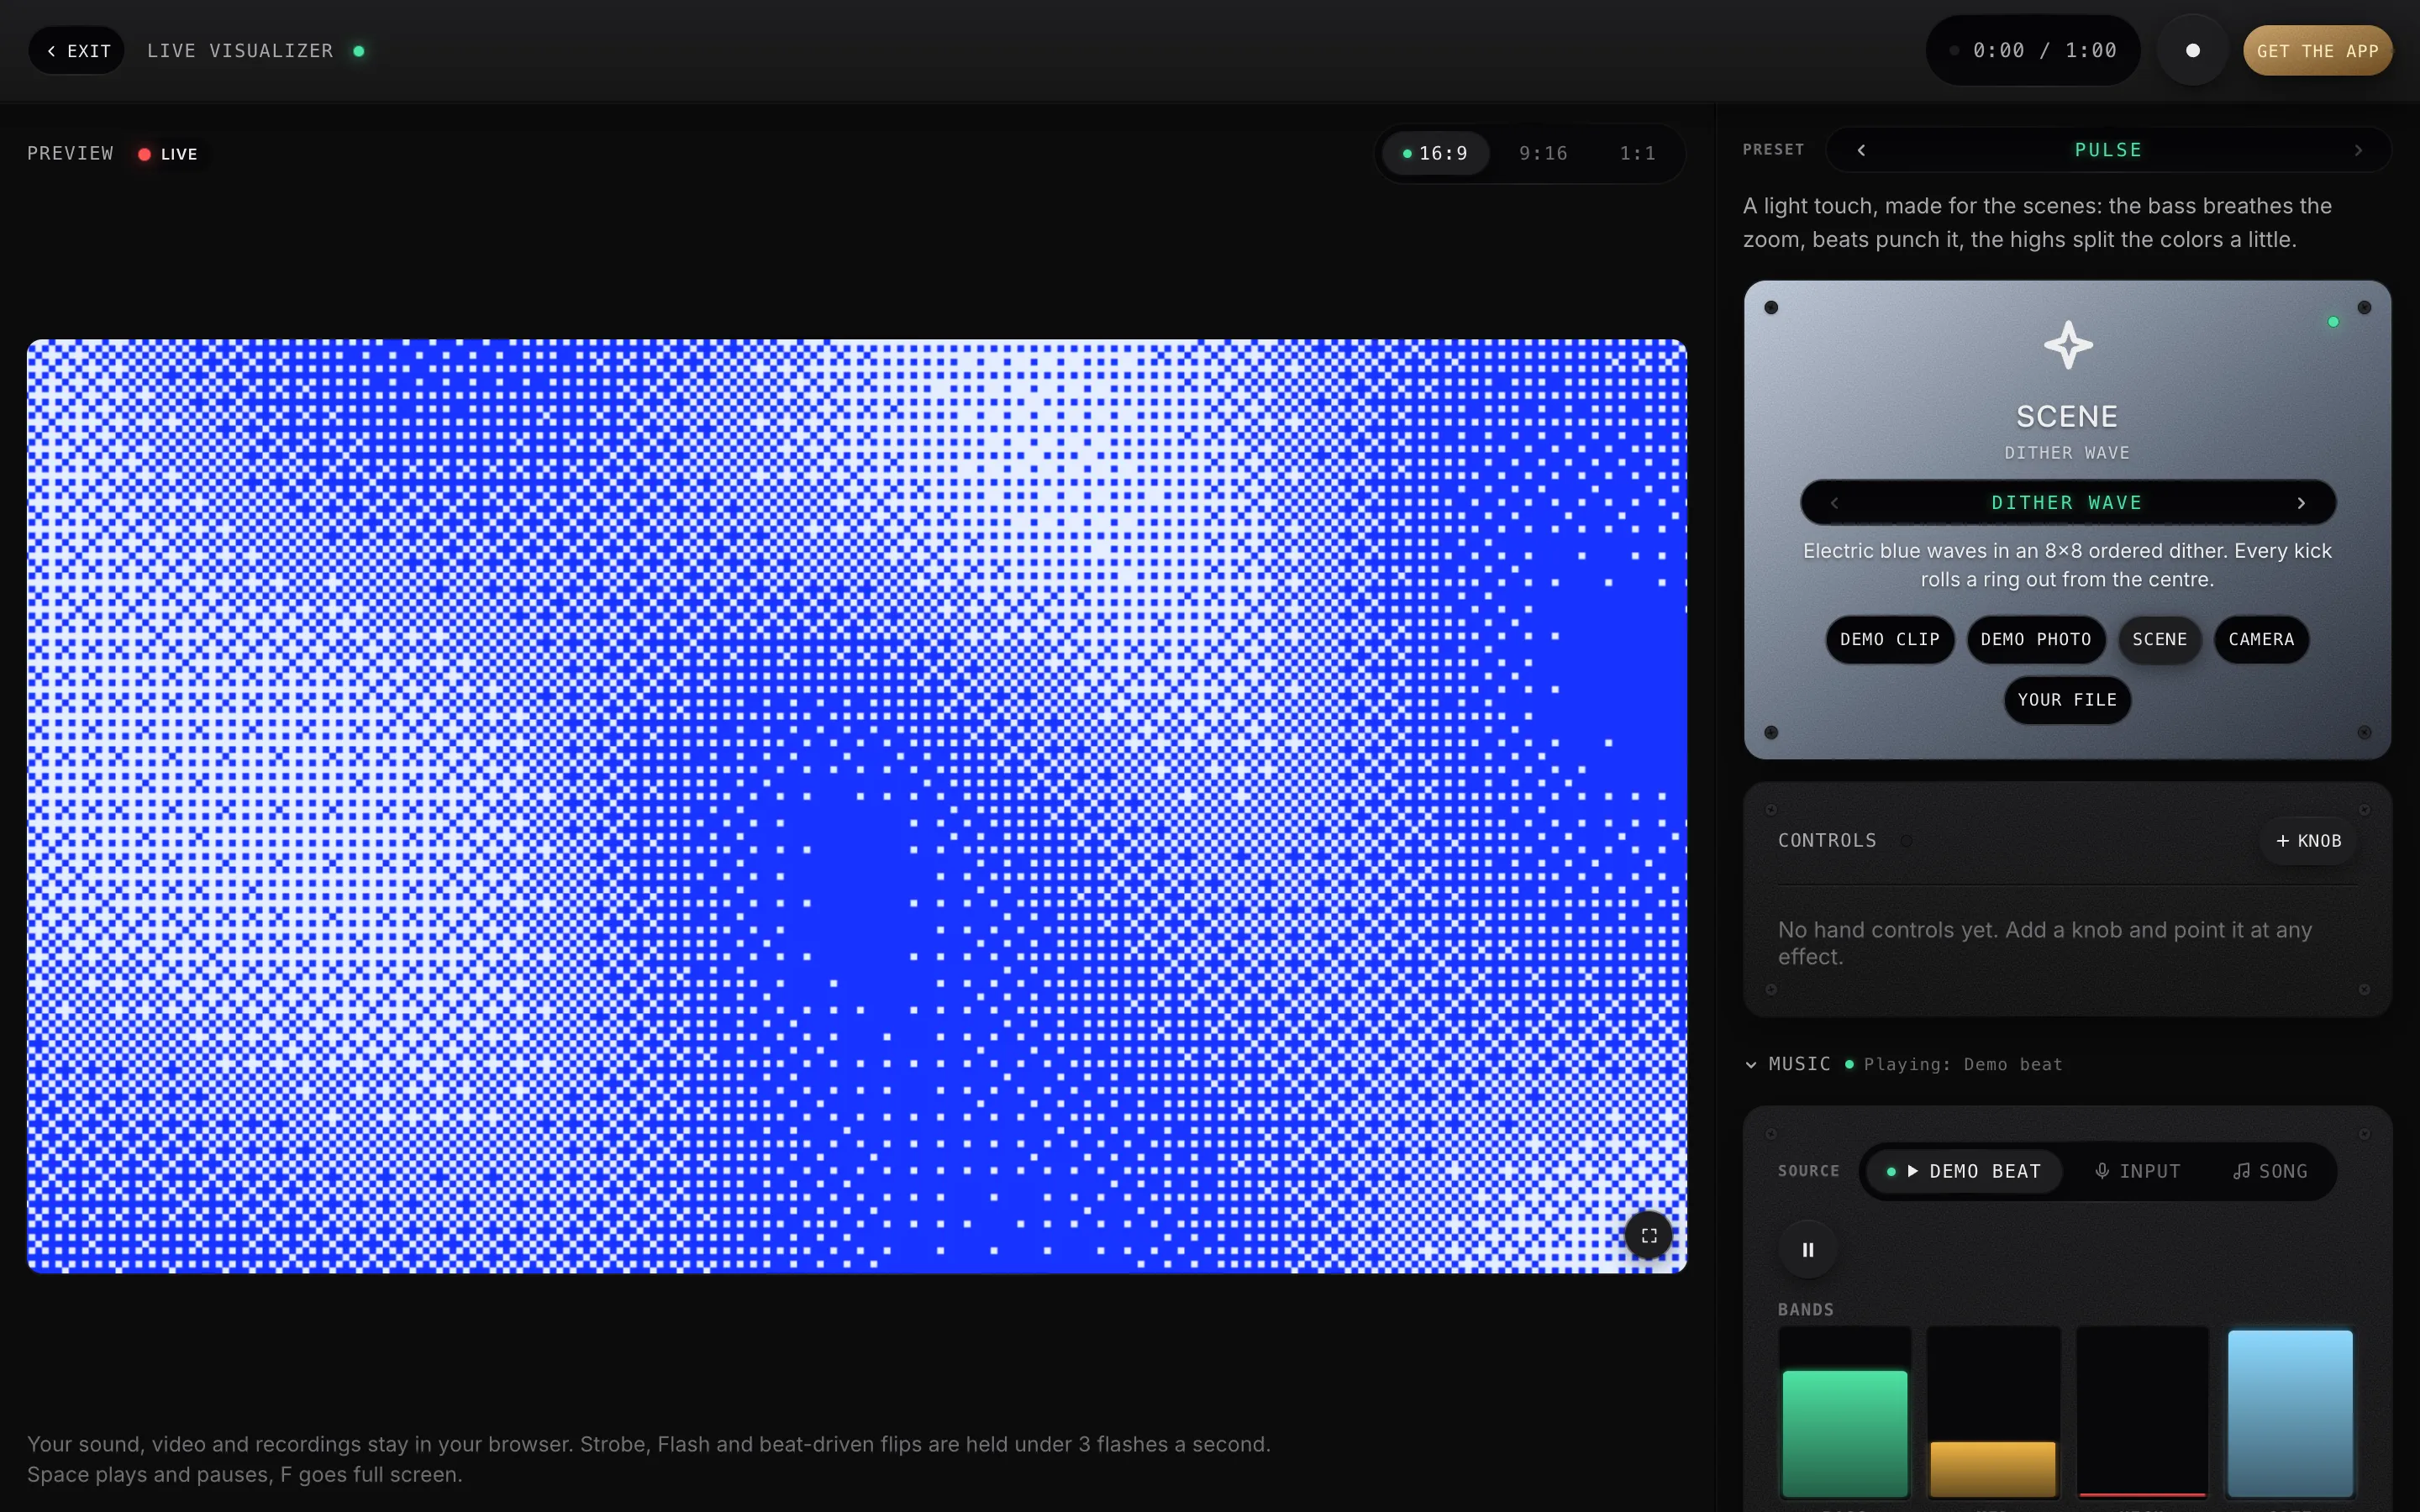Choose the Demo Photo source
This screenshot has height=1512, width=2420.
pos(2035,640)
